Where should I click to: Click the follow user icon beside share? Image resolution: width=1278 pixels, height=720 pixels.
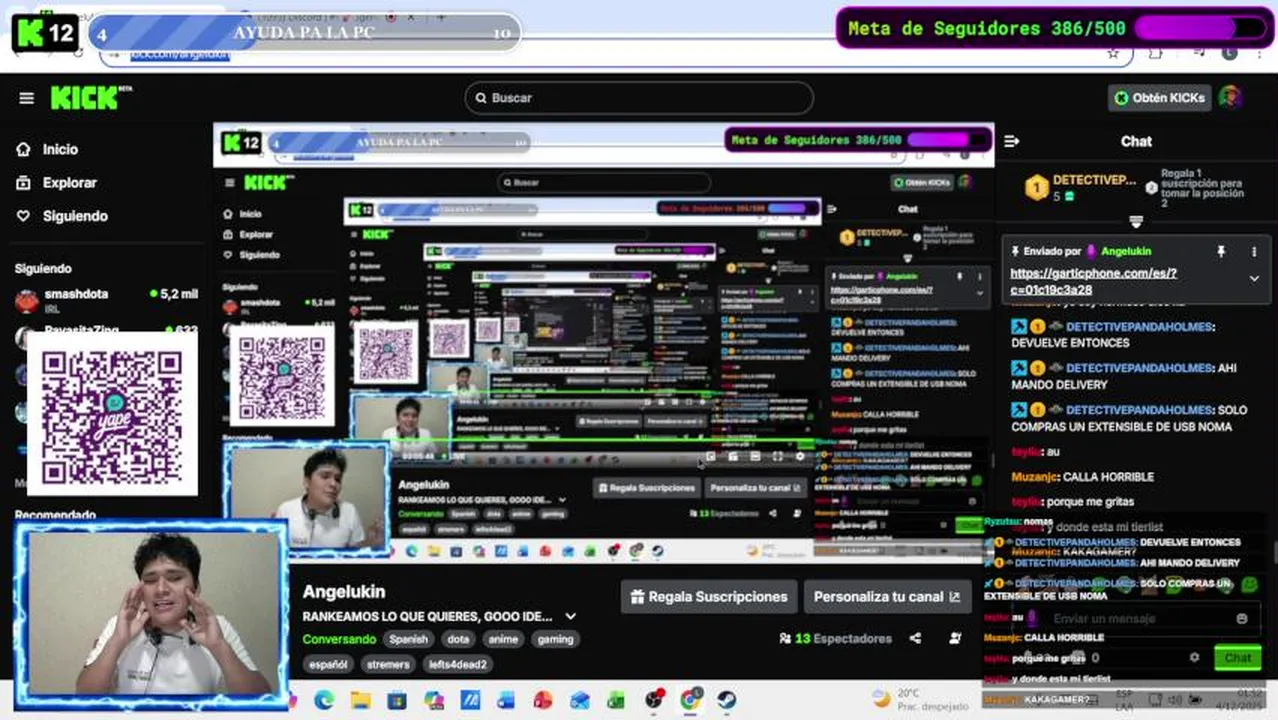tap(955, 638)
